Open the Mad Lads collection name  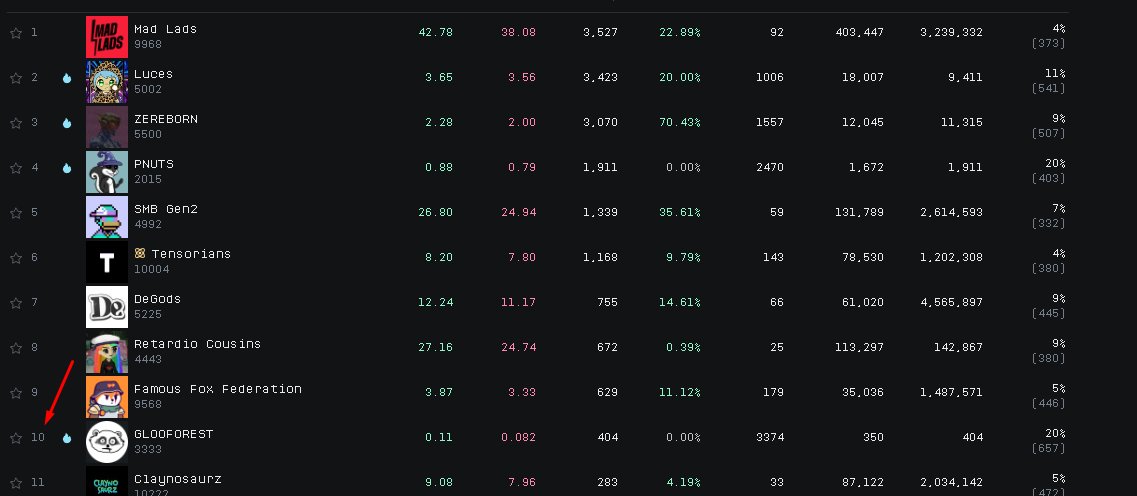click(x=165, y=29)
